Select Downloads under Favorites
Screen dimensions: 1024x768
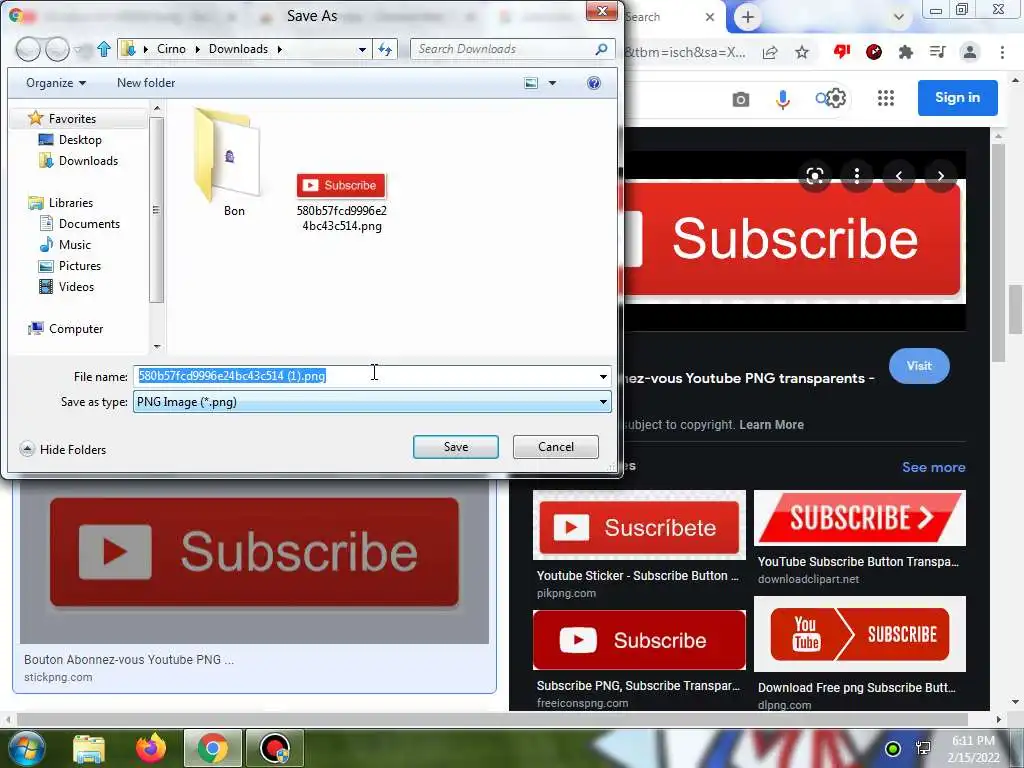pyautogui.click(x=88, y=161)
